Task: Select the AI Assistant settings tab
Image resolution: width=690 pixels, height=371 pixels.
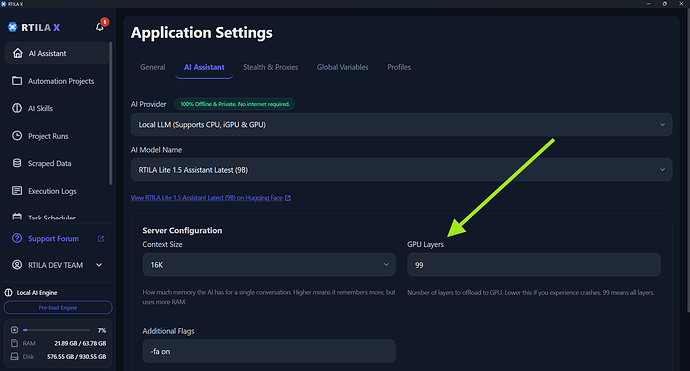Action: [x=204, y=67]
